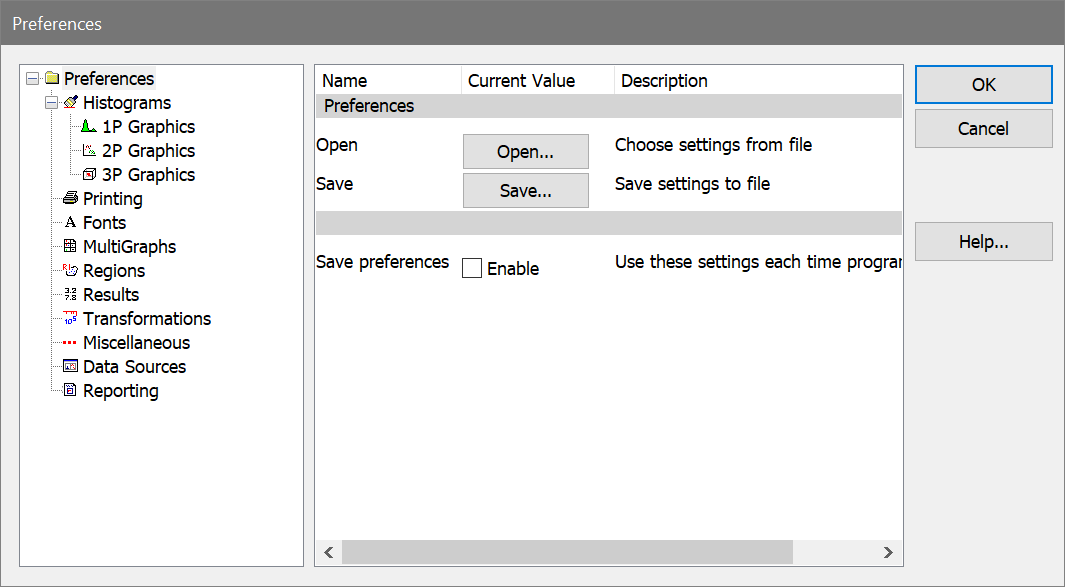Collapse the Preferences root tree node
Screen dimensions: 1065x587
(32, 79)
